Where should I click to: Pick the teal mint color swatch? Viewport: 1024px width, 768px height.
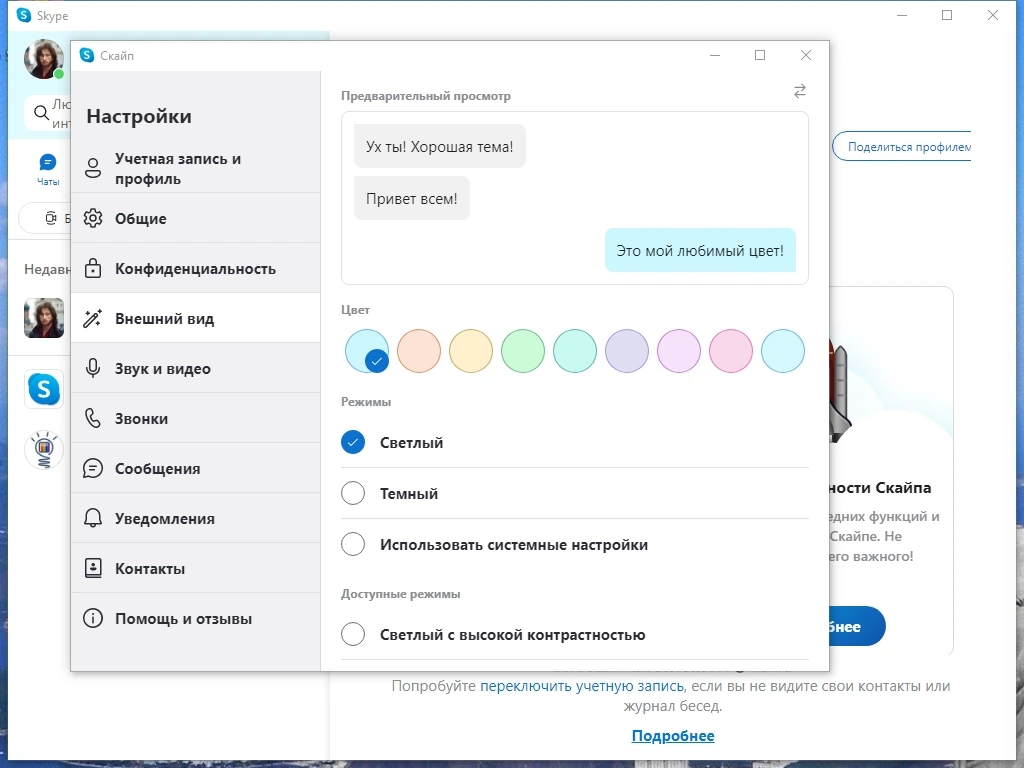coord(575,351)
